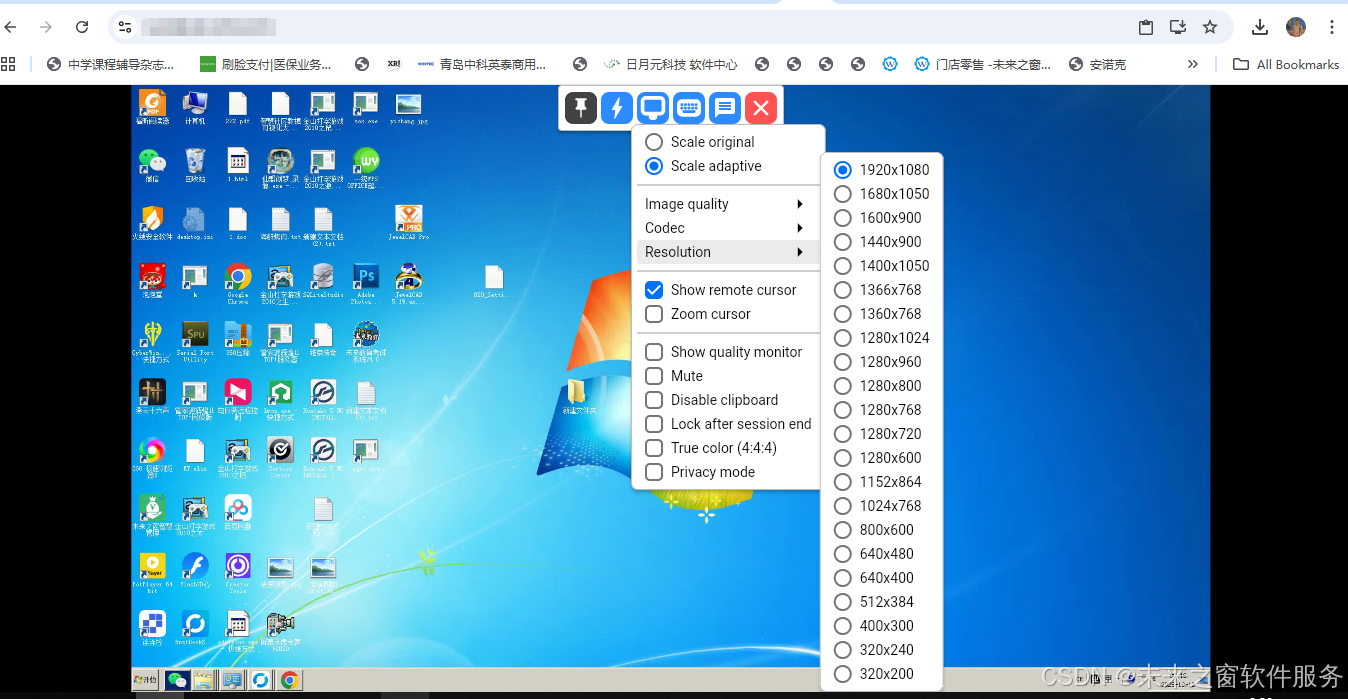1348x699 pixels.
Task: Choose 1600x900 resolution
Action: [878, 218]
